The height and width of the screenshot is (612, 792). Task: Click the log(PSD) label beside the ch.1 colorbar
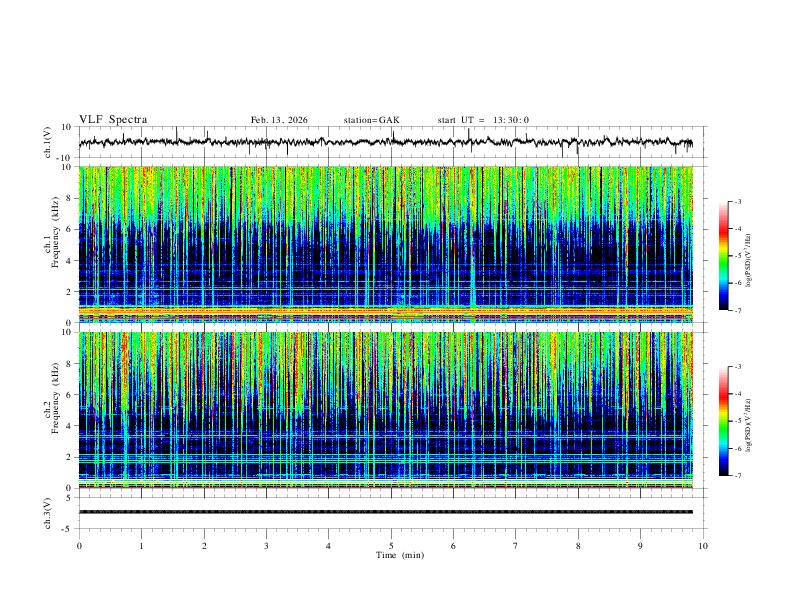tap(749, 261)
